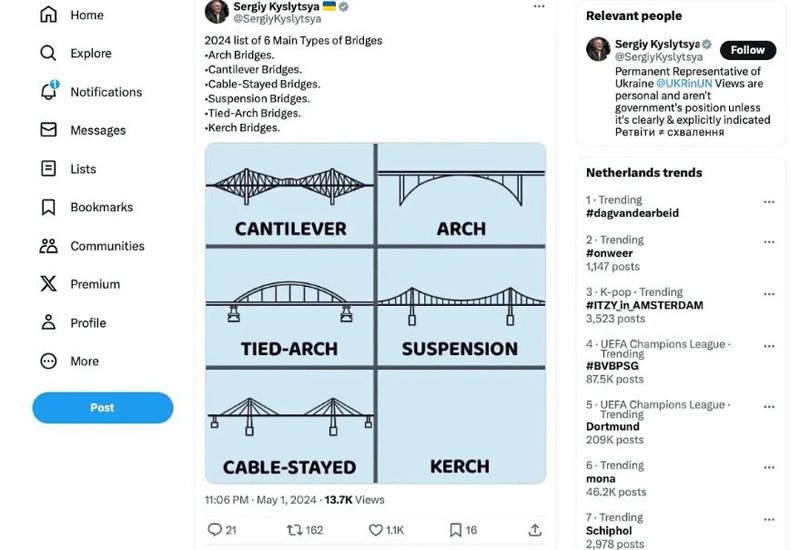Follow Sergiy Kyslytsya
Screen dimensions: 800x550
click(747, 50)
